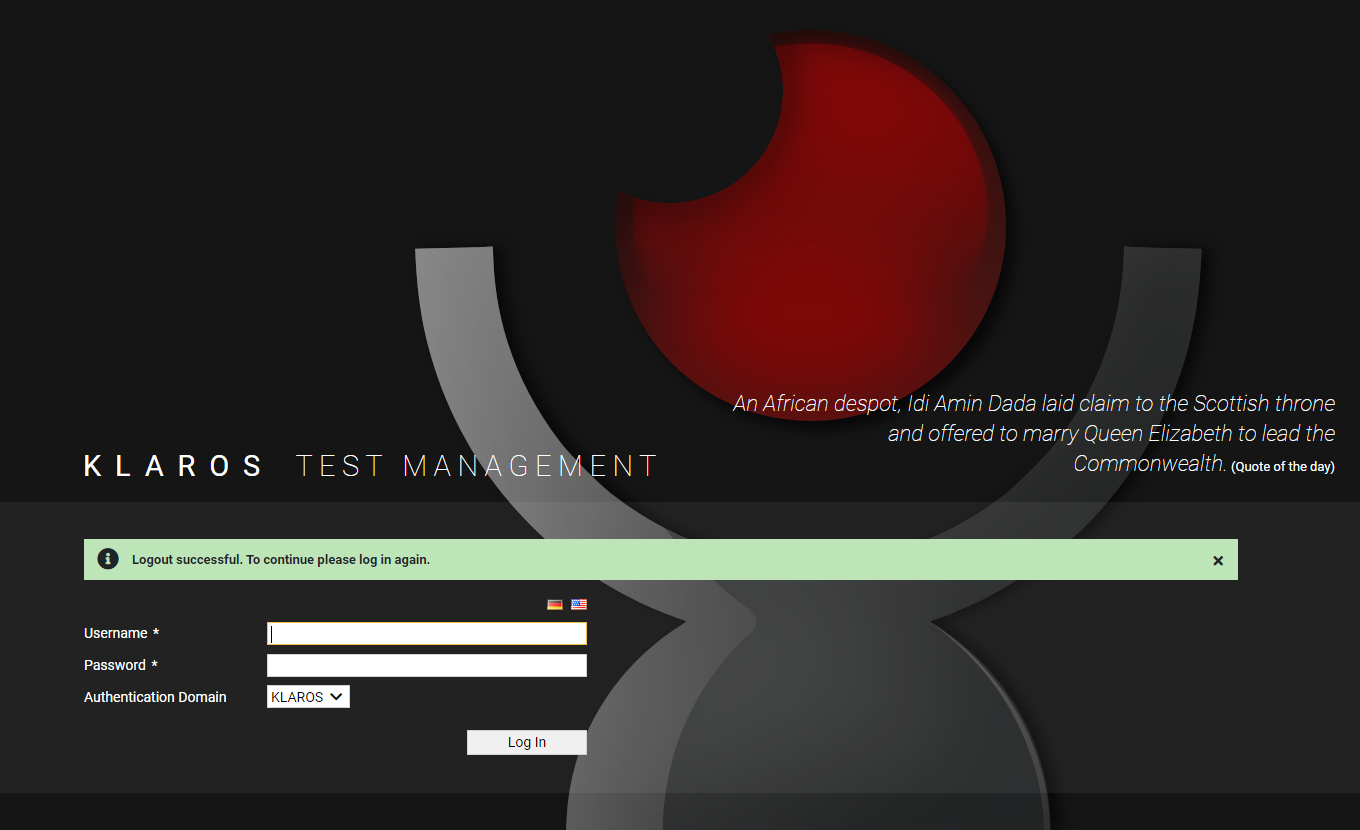Click the American flag language switcher
This screenshot has width=1360, height=830.
click(x=579, y=604)
